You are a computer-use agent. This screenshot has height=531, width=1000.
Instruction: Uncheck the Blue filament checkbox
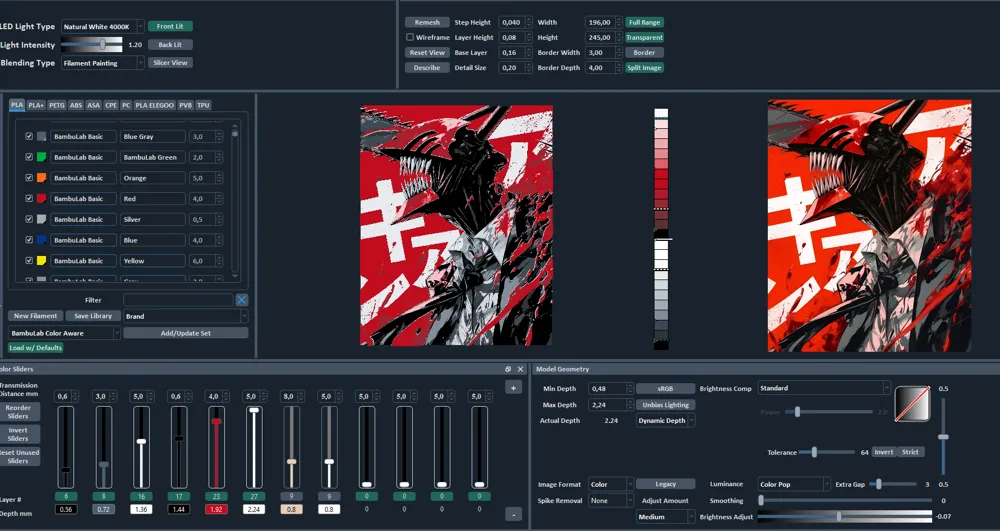29,240
